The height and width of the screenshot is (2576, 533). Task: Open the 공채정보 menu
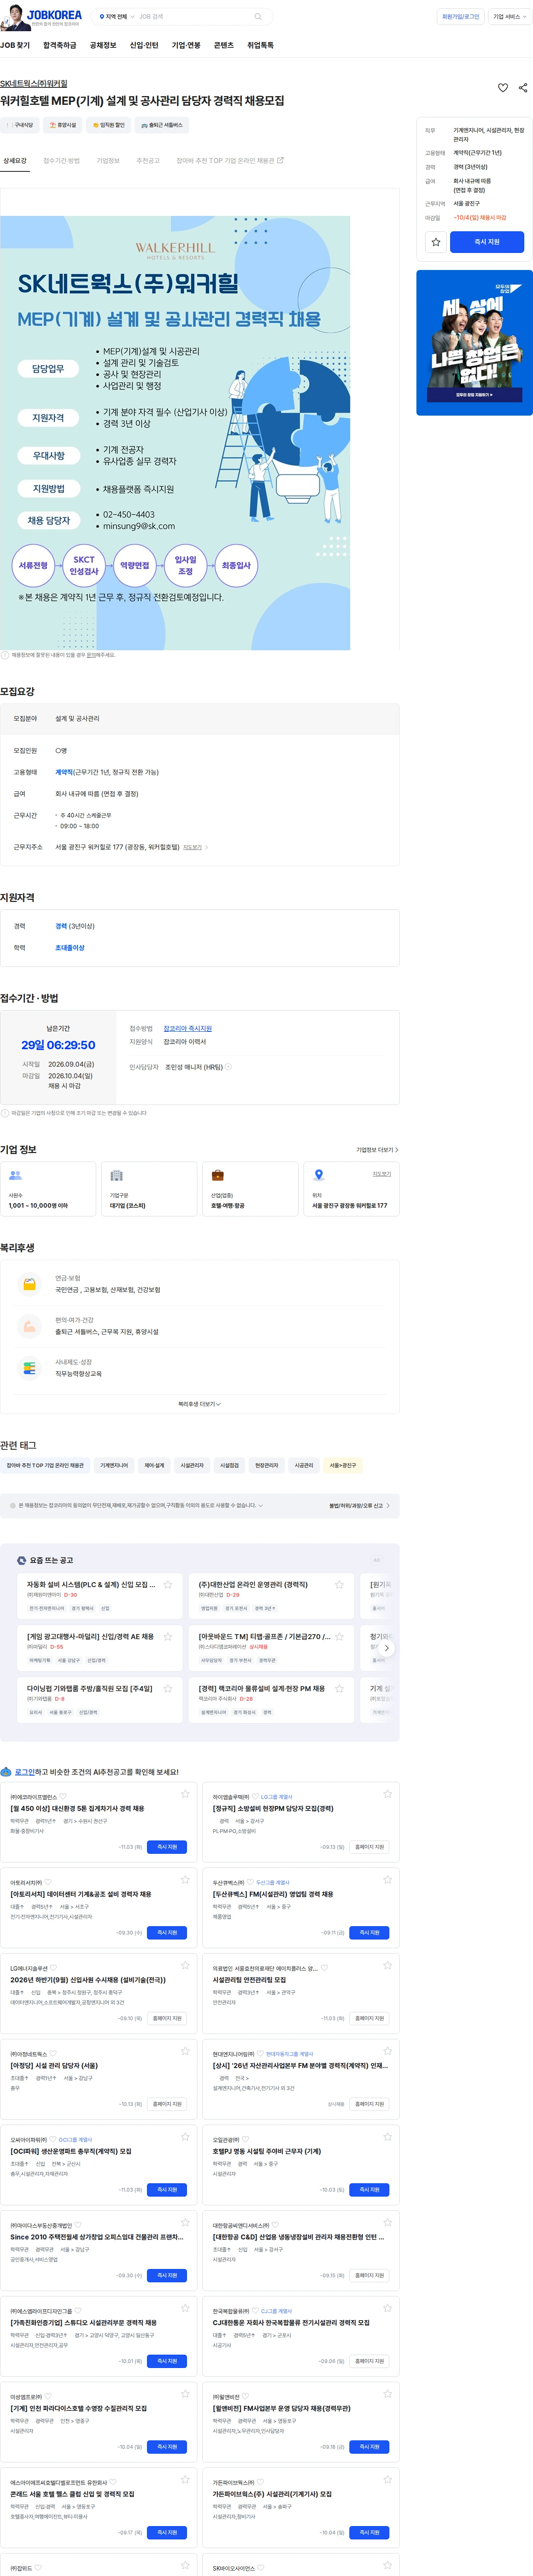103,45
